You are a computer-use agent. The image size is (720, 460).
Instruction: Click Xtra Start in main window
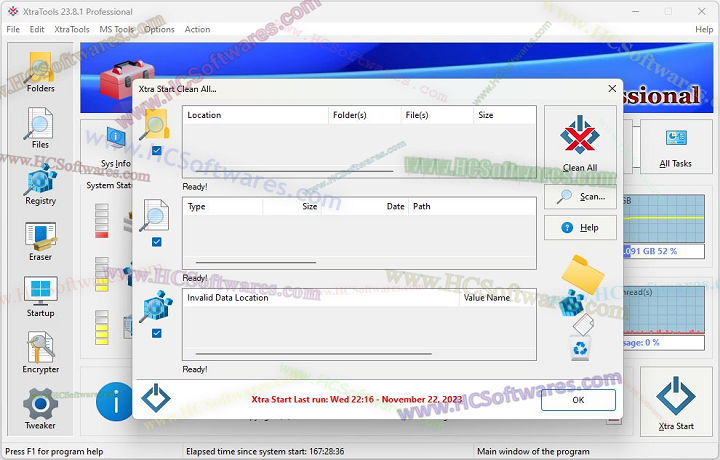point(676,401)
